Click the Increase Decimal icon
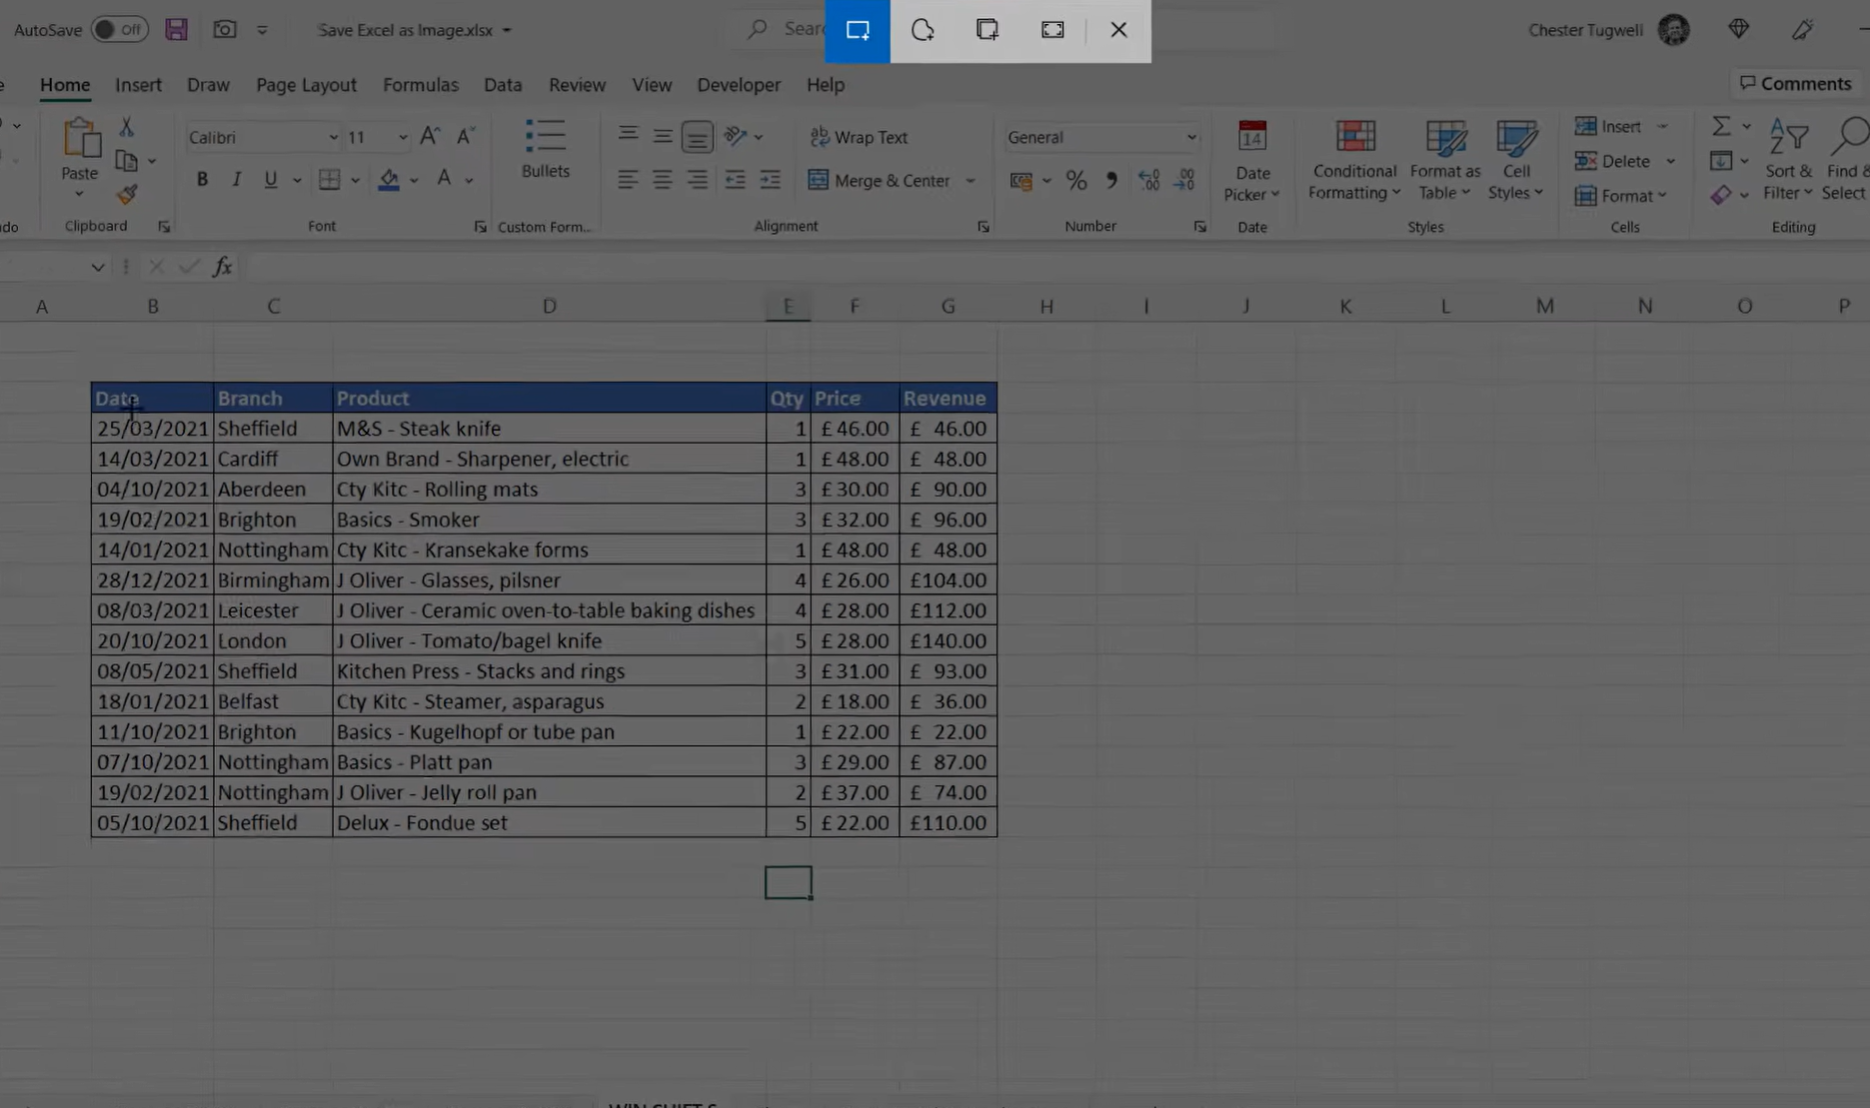1870x1108 pixels. 1148,180
